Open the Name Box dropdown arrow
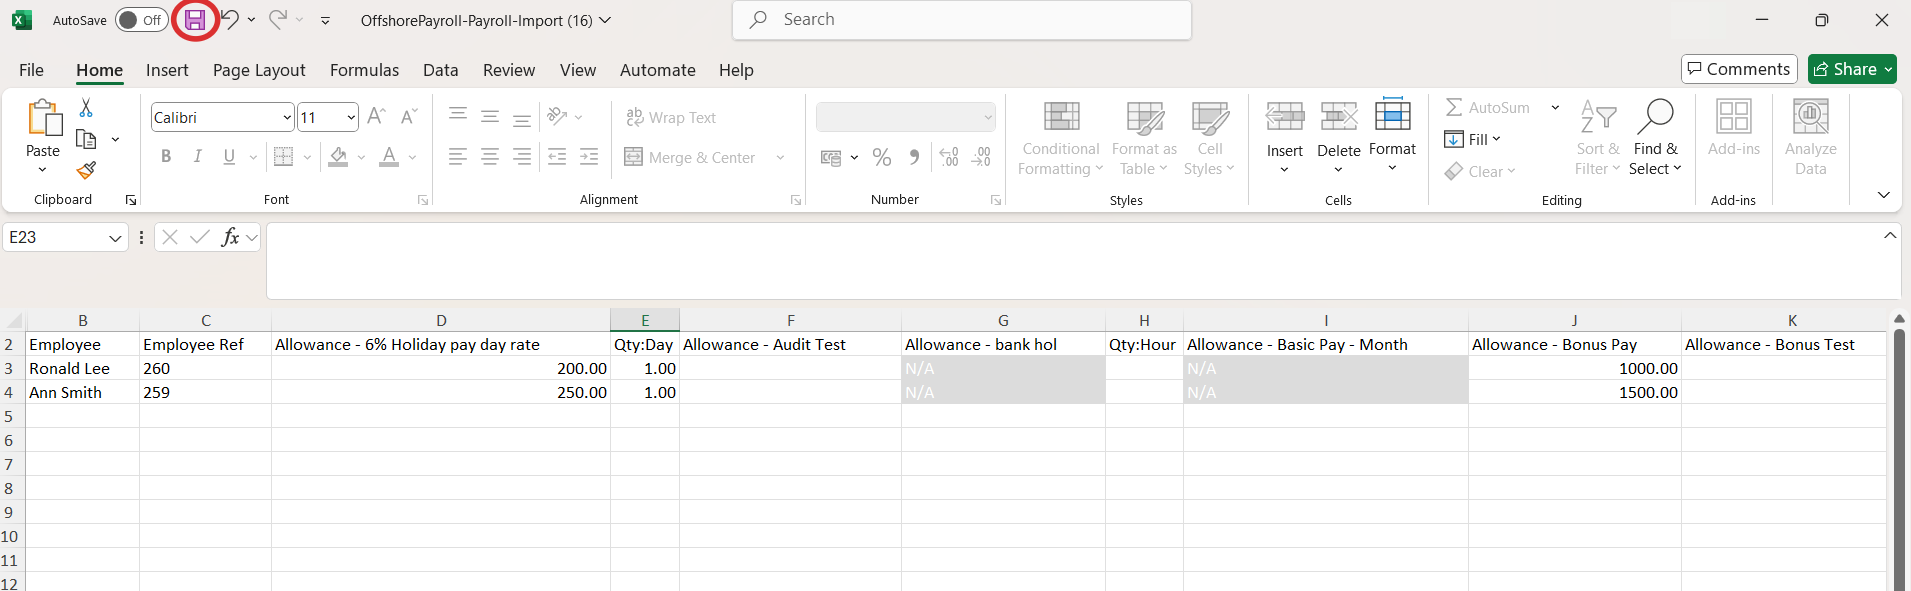The image size is (1911, 591). tap(115, 238)
